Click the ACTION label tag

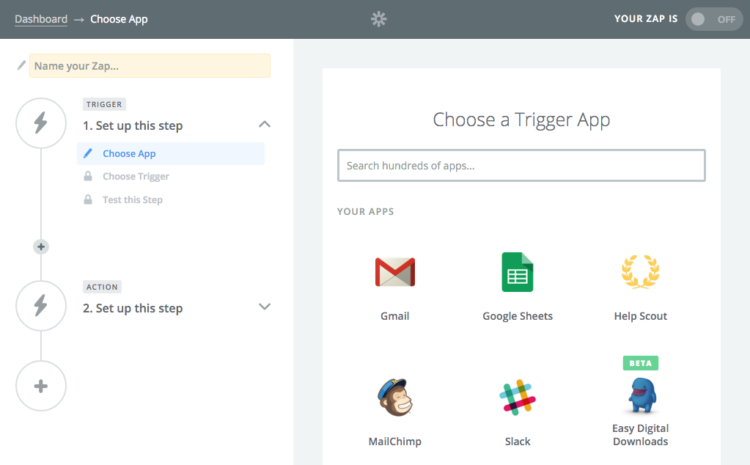tap(102, 287)
